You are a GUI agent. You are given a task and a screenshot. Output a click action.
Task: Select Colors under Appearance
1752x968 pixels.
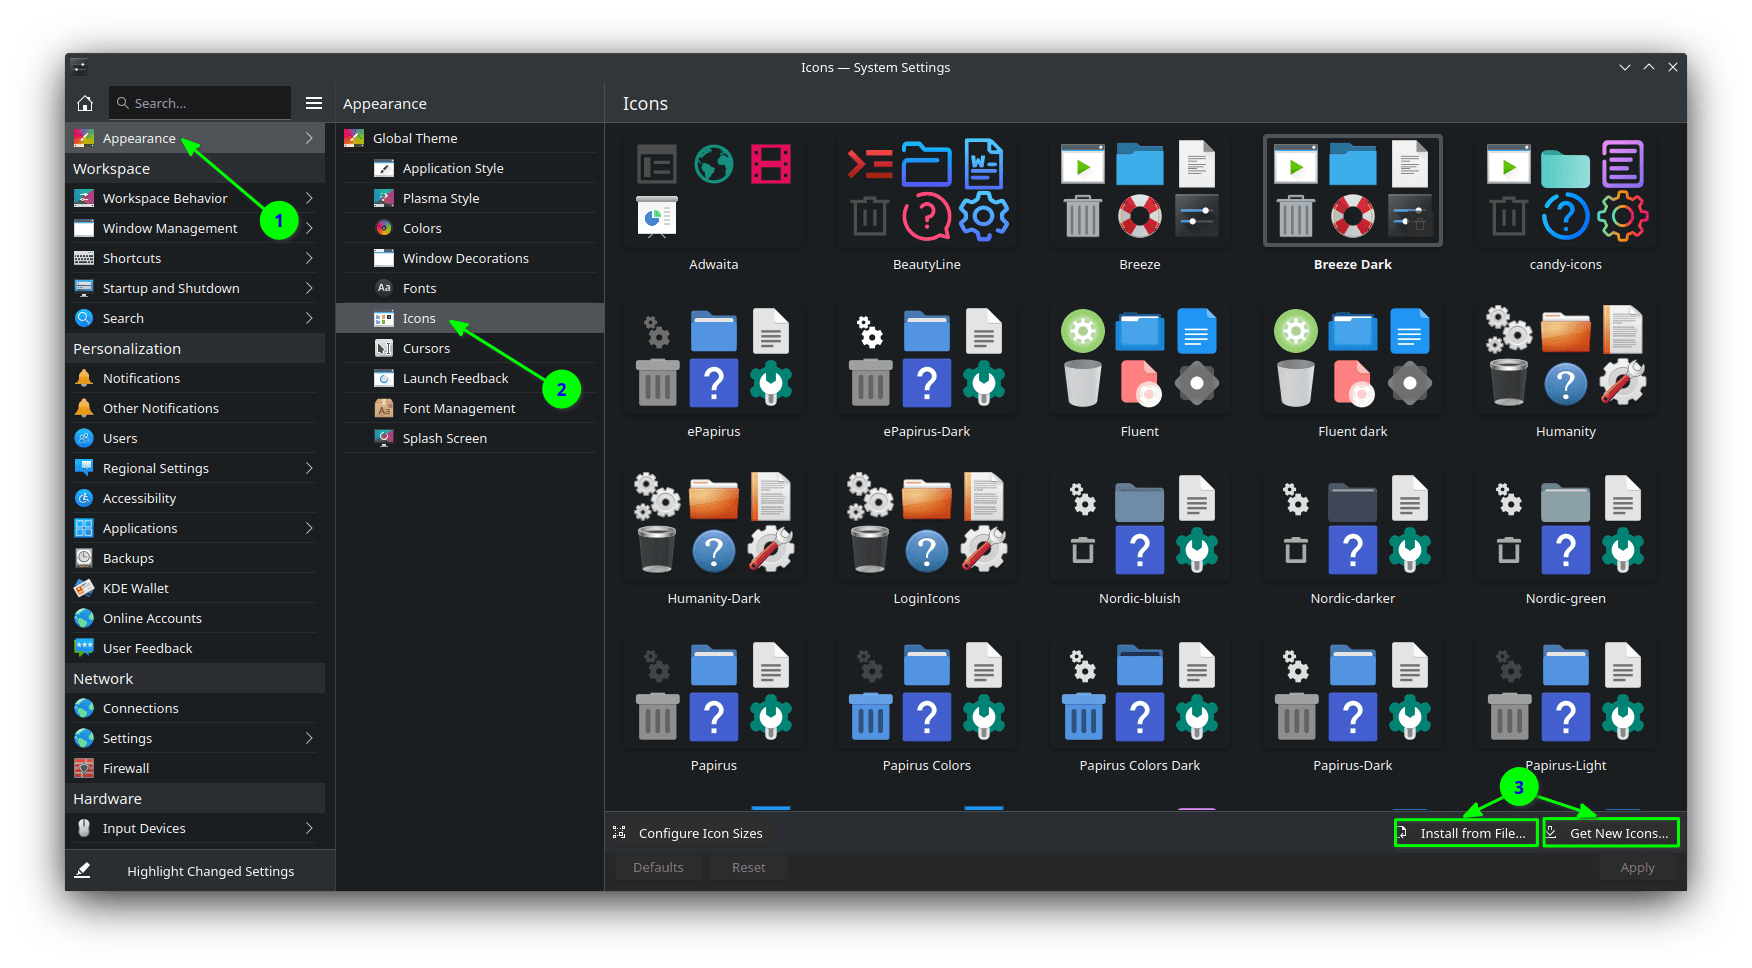coord(420,228)
